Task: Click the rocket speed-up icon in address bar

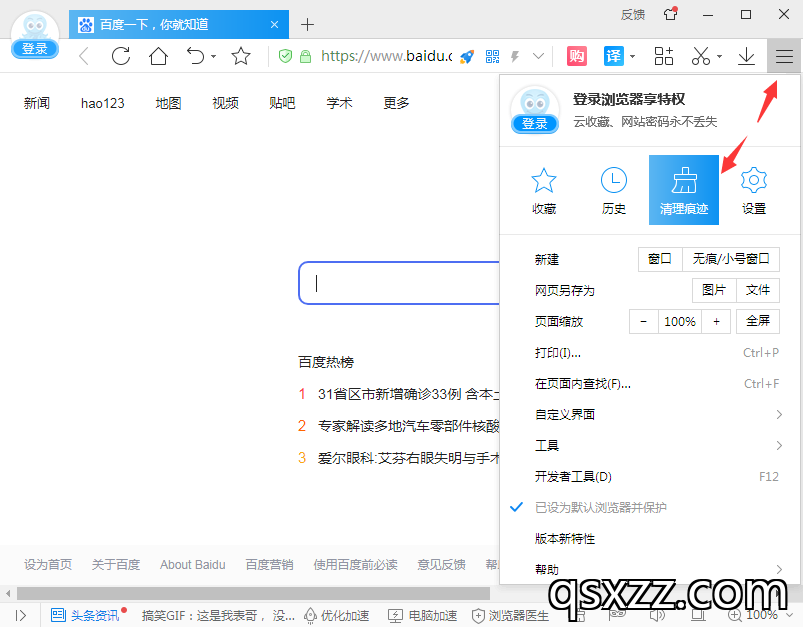Action: [x=467, y=56]
